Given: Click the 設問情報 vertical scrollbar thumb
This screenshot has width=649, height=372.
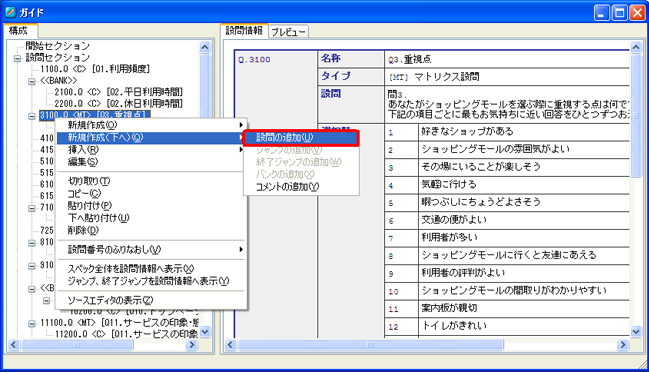Looking at the screenshot, I should pyautogui.click(x=636, y=116).
